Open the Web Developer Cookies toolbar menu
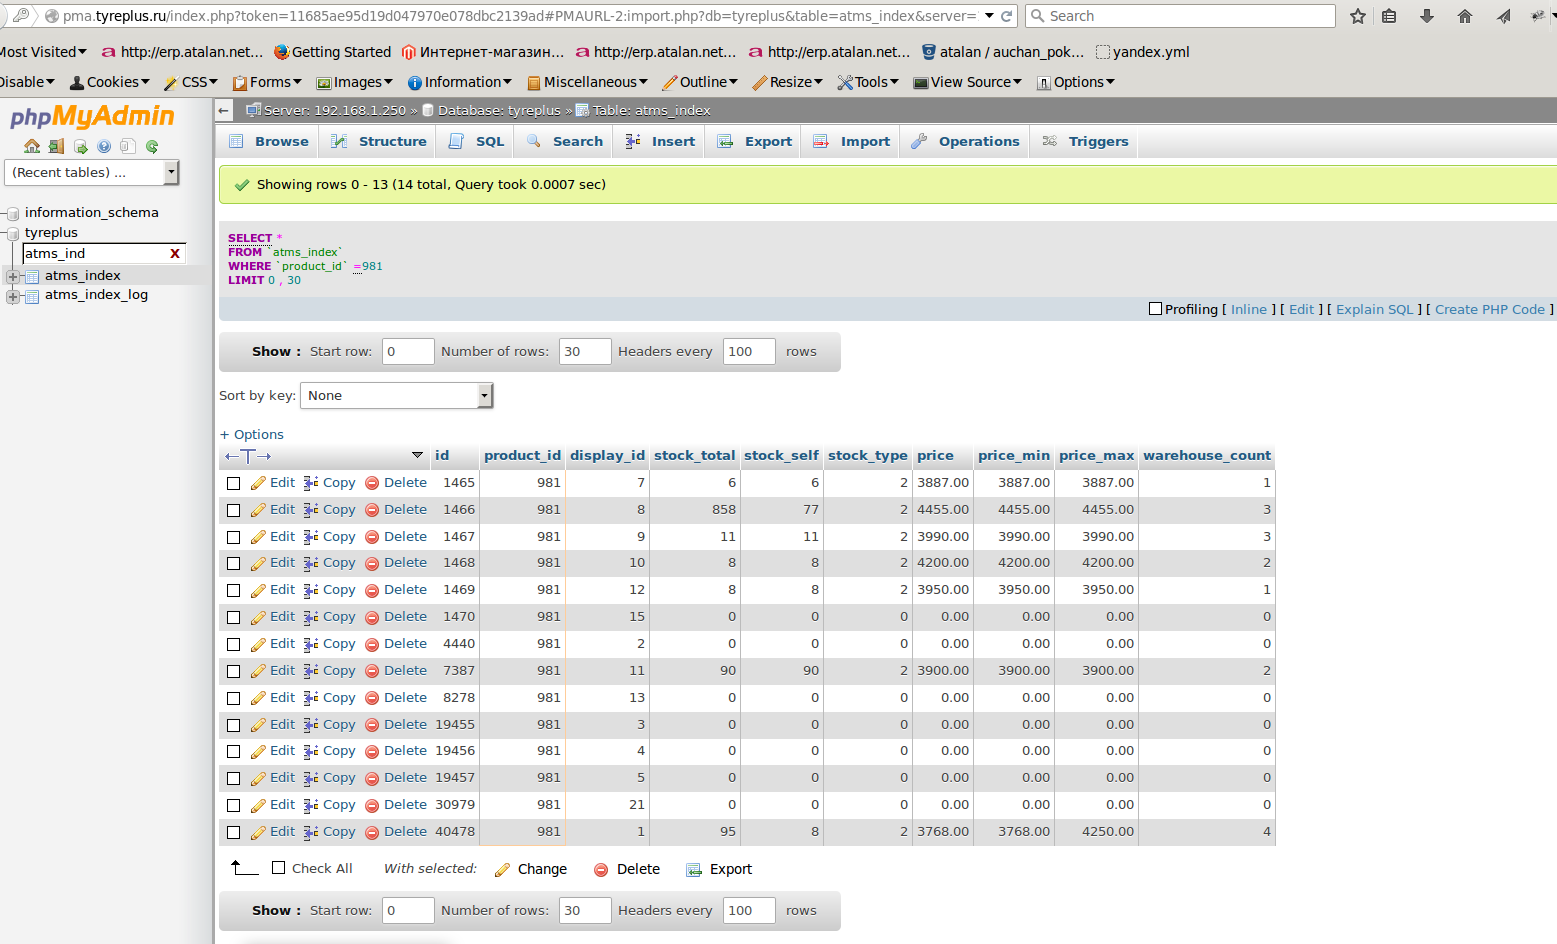This screenshot has width=1557, height=944. (x=110, y=82)
